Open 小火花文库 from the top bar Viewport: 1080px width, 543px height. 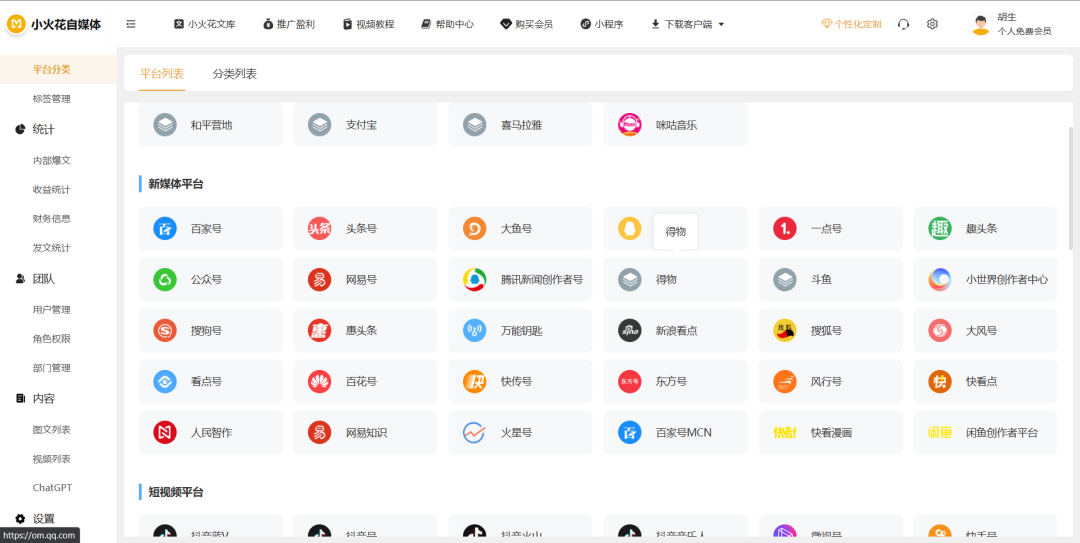tap(205, 24)
